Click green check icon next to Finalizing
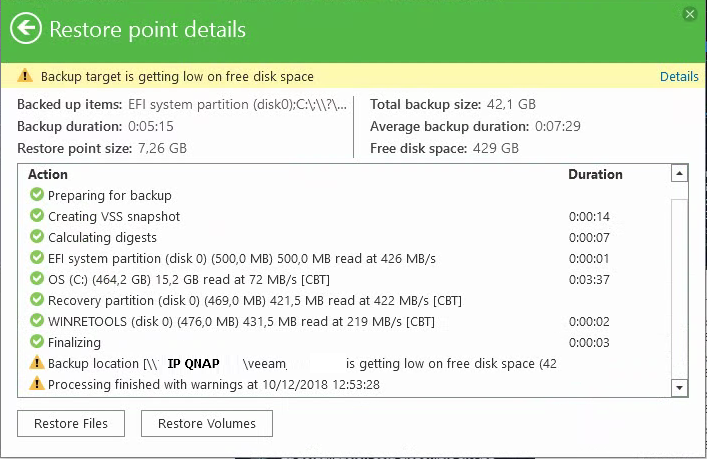The height and width of the screenshot is (459, 707). (x=37, y=342)
